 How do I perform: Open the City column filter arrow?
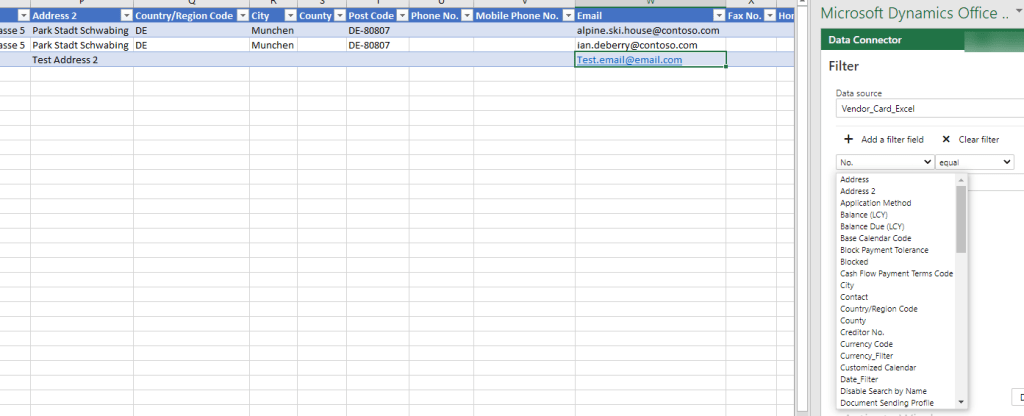click(x=289, y=17)
